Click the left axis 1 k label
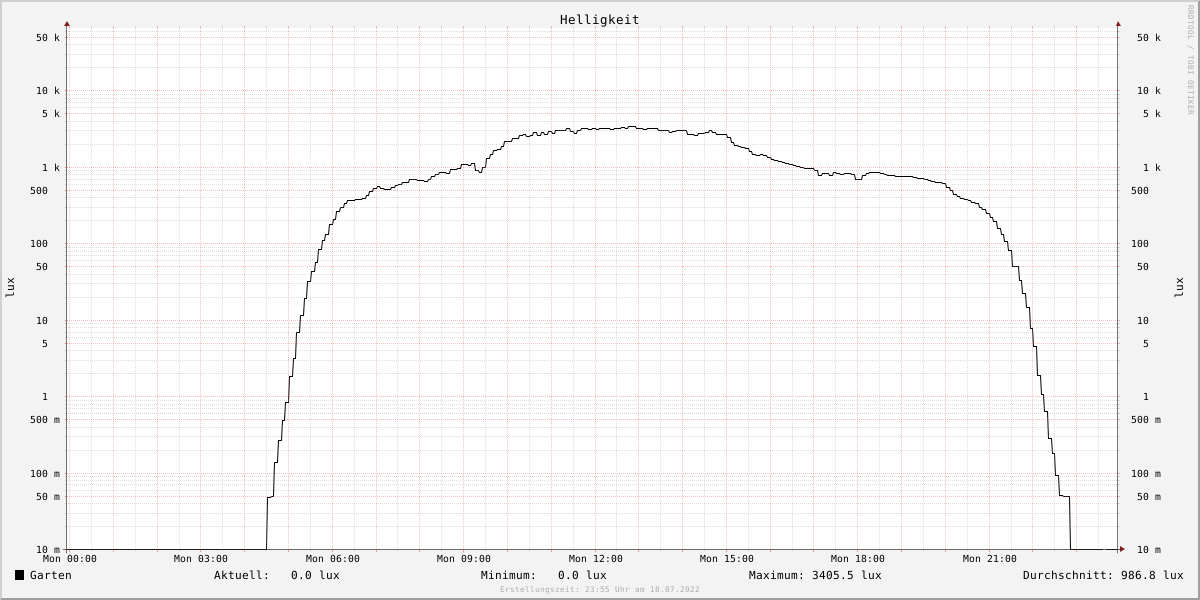Screen dimensions: 1200x600 point(51,168)
